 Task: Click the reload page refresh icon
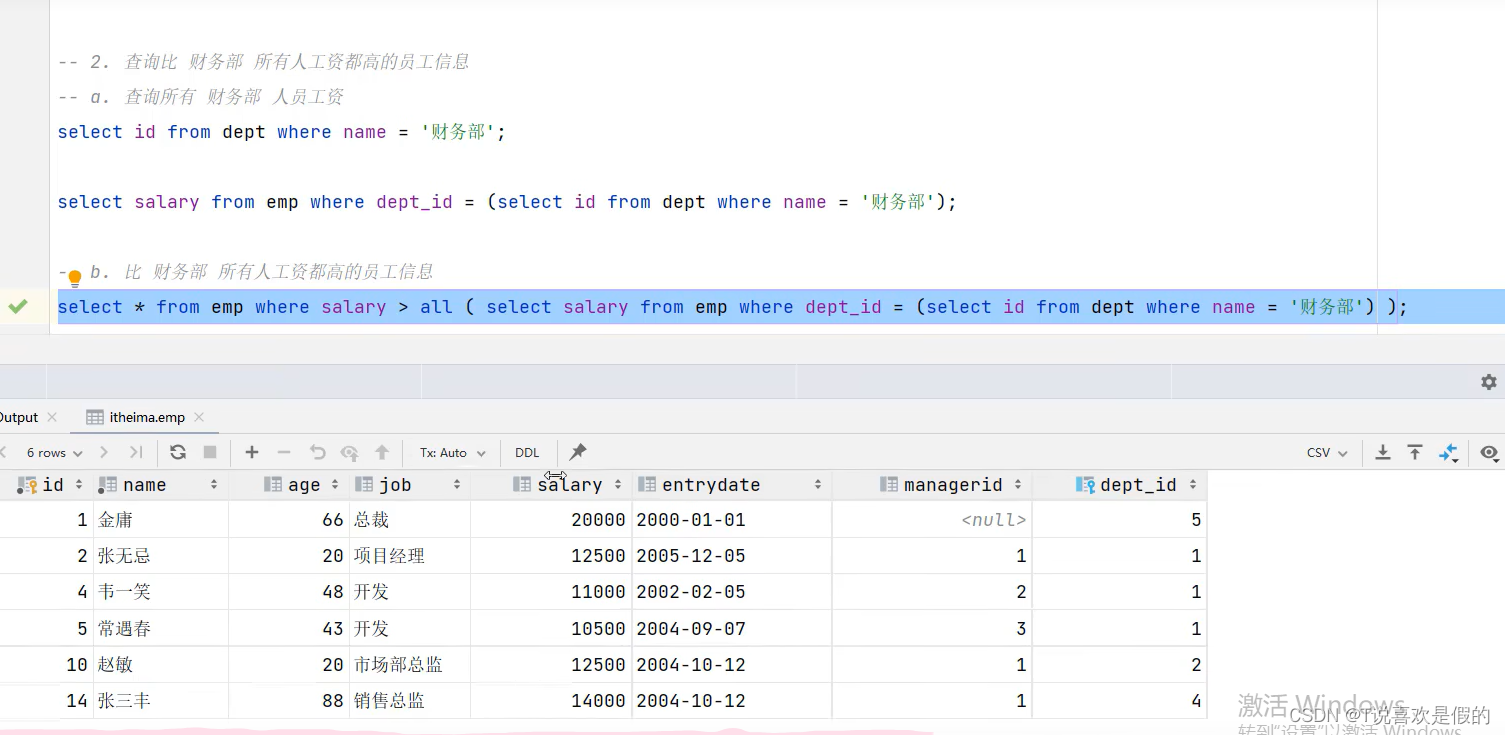click(178, 452)
